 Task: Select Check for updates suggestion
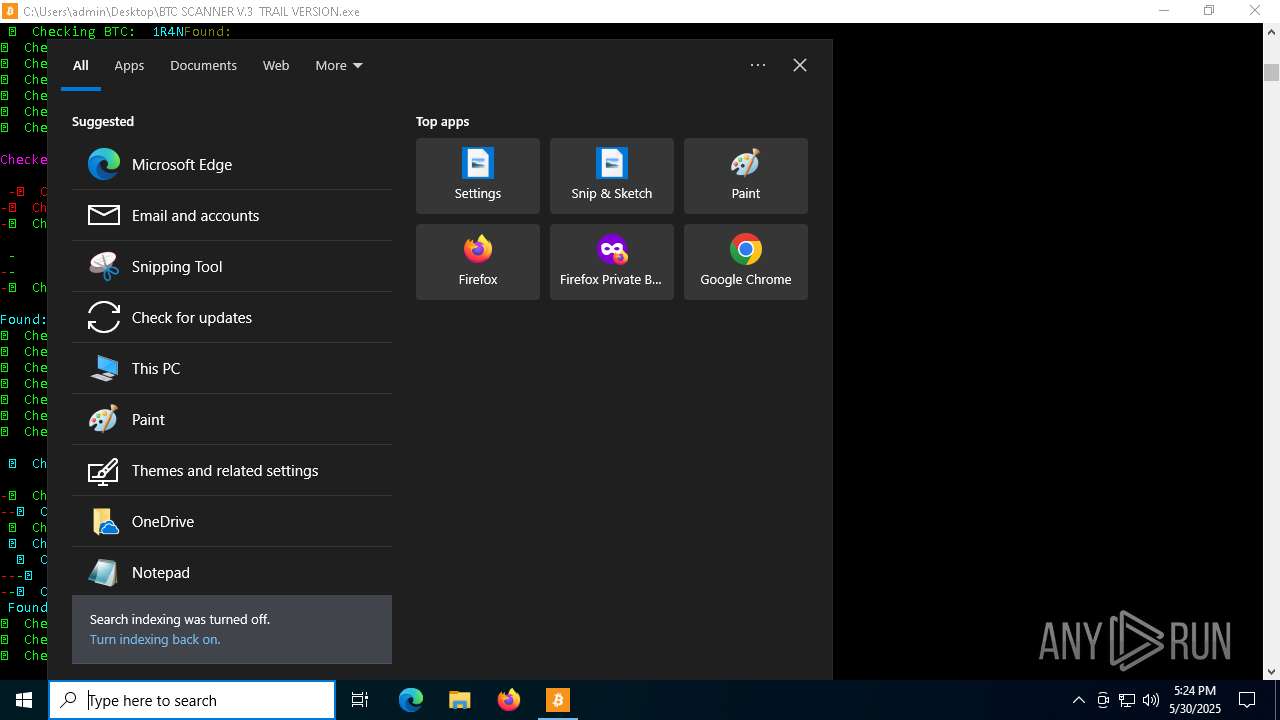(232, 317)
